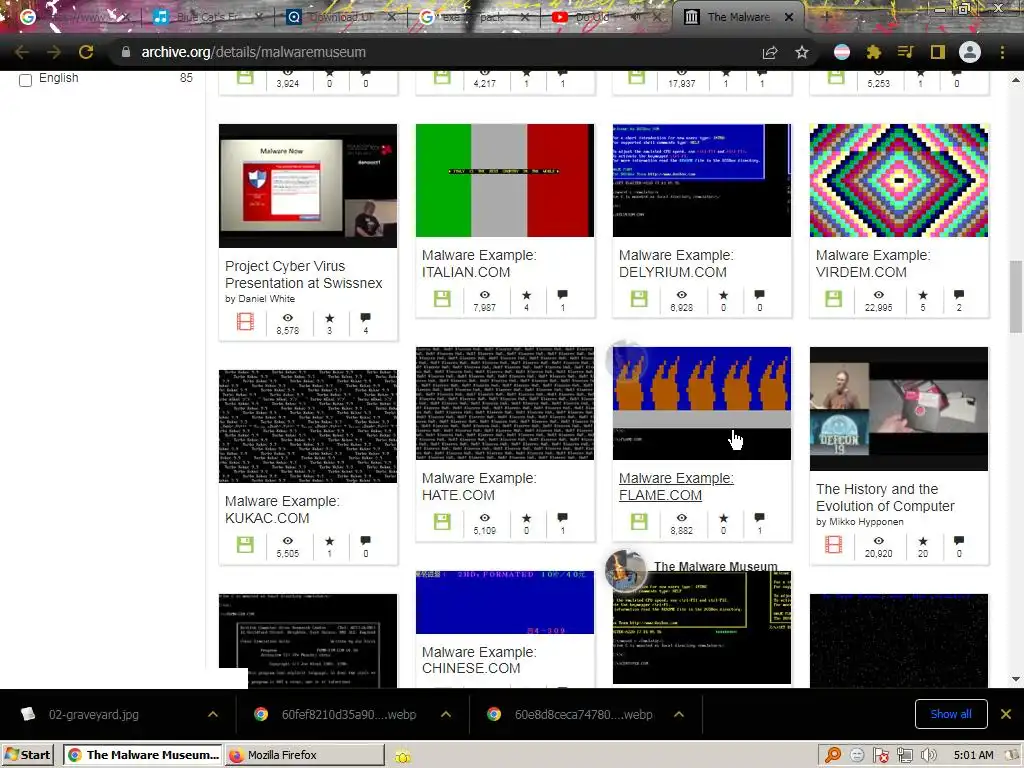Screen dimensions: 1024x768
Task: Reload the page with the refresh icon
Action: coord(86,52)
